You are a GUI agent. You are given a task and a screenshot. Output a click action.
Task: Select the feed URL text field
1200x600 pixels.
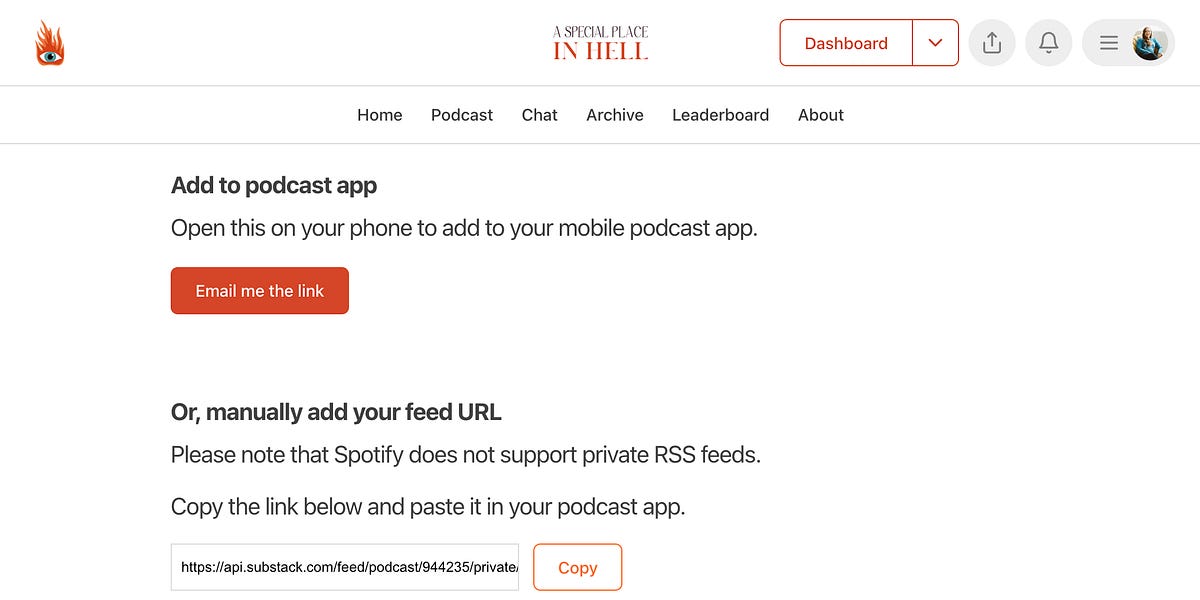[344, 567]
